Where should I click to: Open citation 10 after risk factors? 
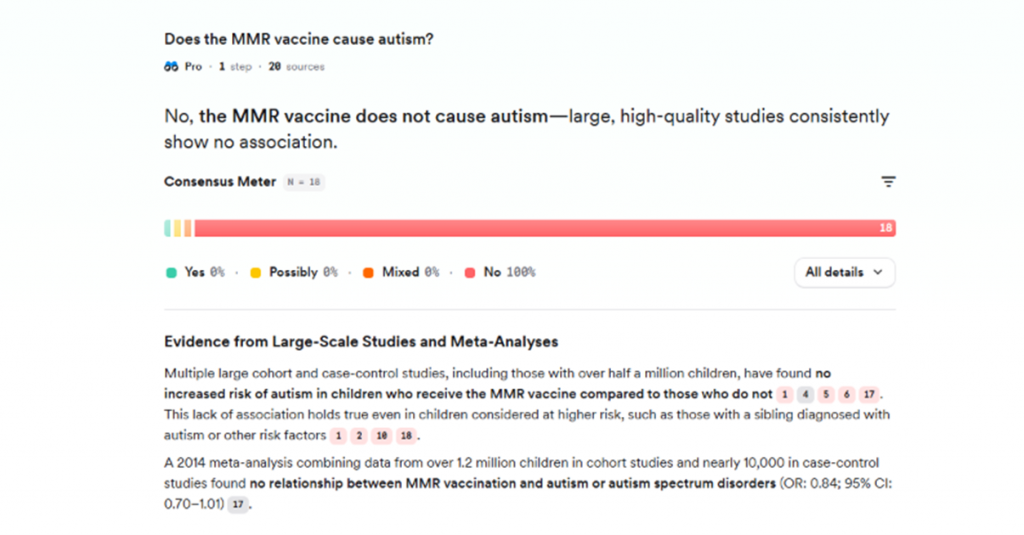coord(382,436)
